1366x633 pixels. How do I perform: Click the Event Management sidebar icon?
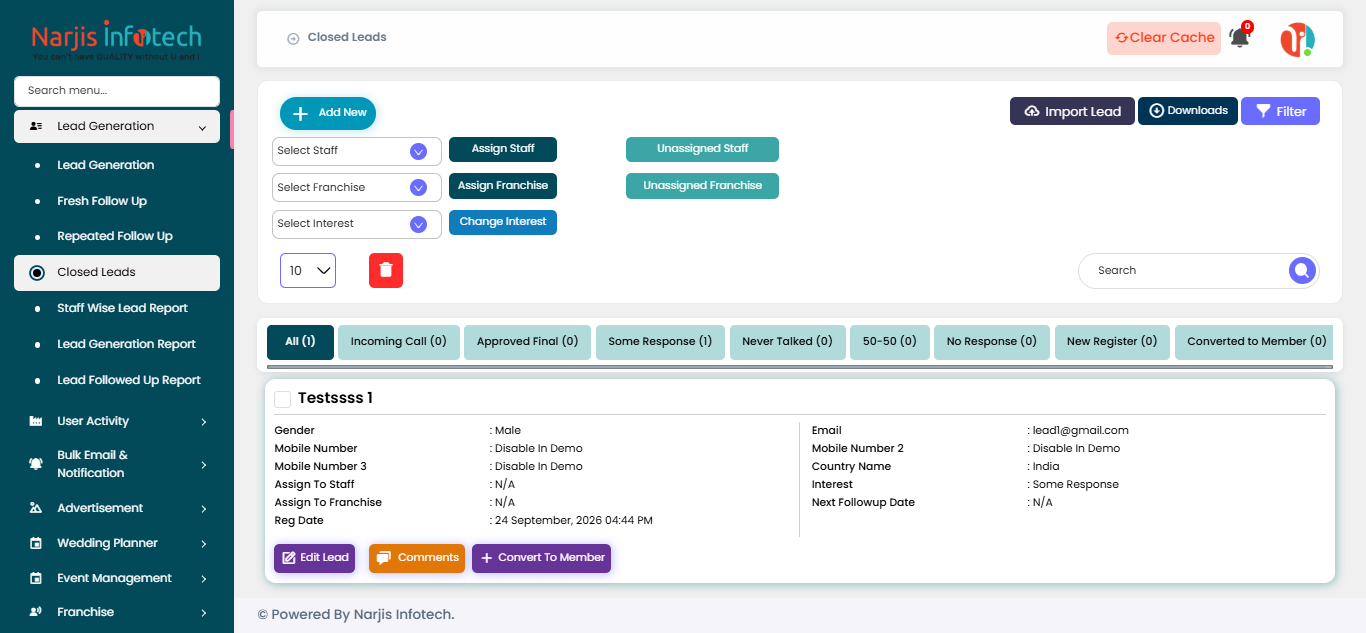click(x=36, y=578)
